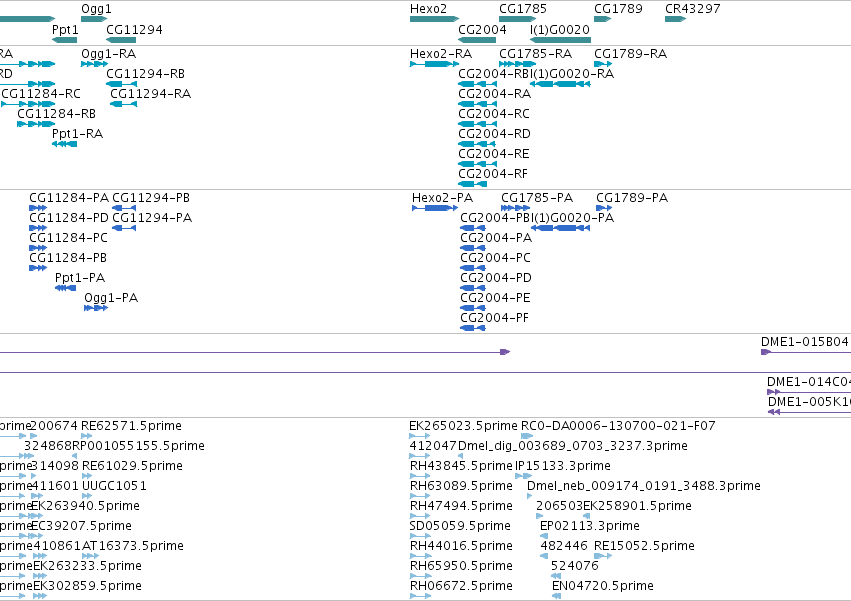The image size is (851, 601).
Task: Click the Ppt1 gene arrow glyph
Action: click(x=65, y=40)
